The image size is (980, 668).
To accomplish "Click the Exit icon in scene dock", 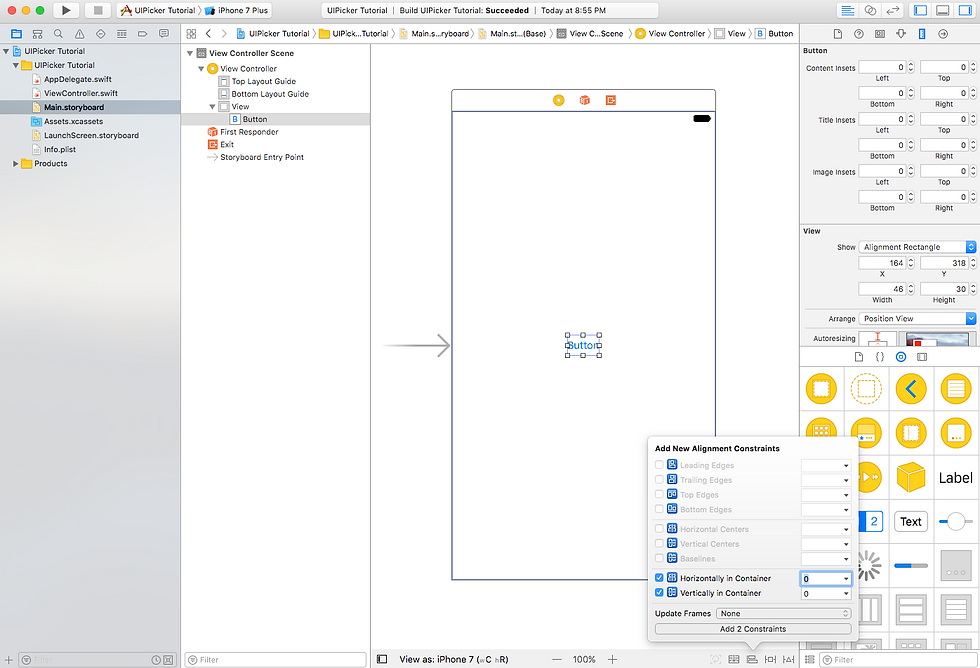I will click(611, 100).
